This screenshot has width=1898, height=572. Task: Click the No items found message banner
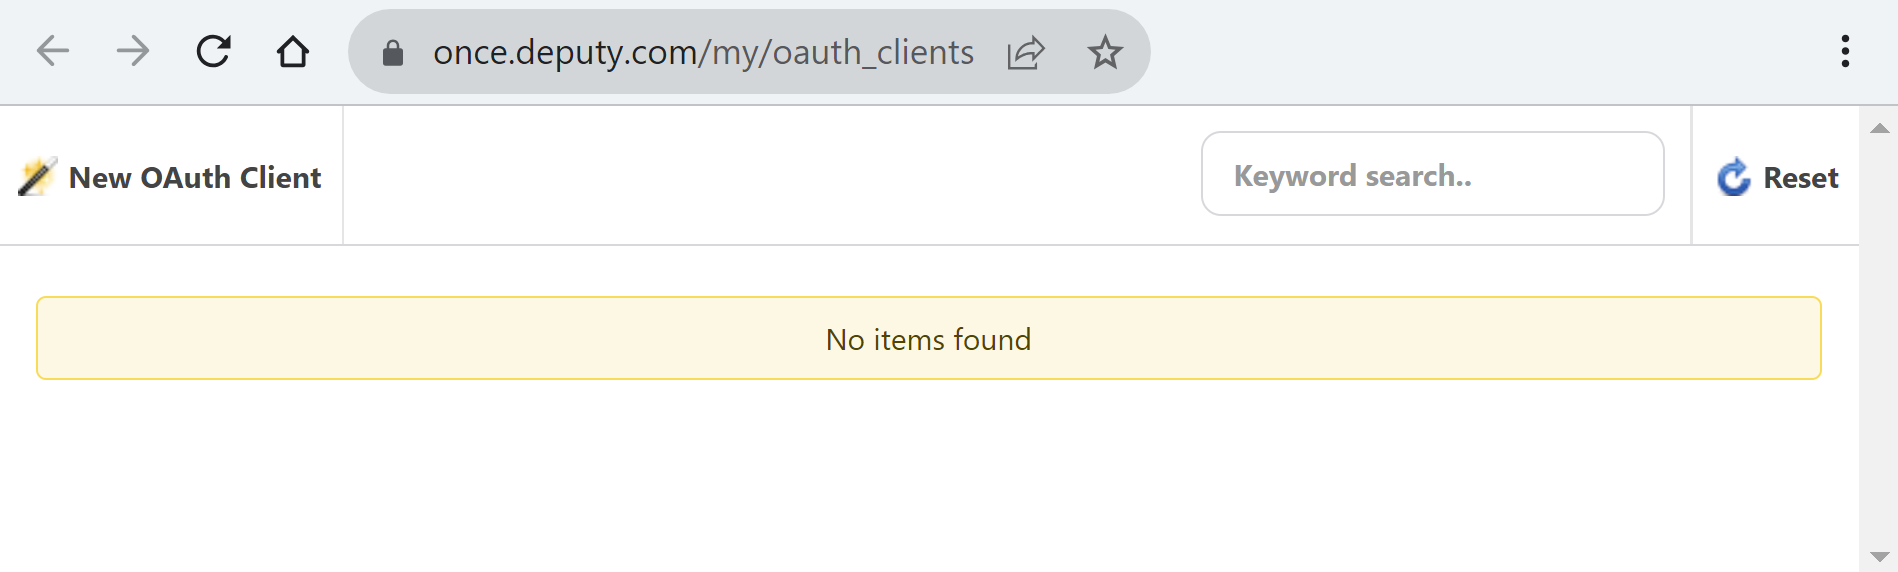pyautogui.click(x=928, y=339)
